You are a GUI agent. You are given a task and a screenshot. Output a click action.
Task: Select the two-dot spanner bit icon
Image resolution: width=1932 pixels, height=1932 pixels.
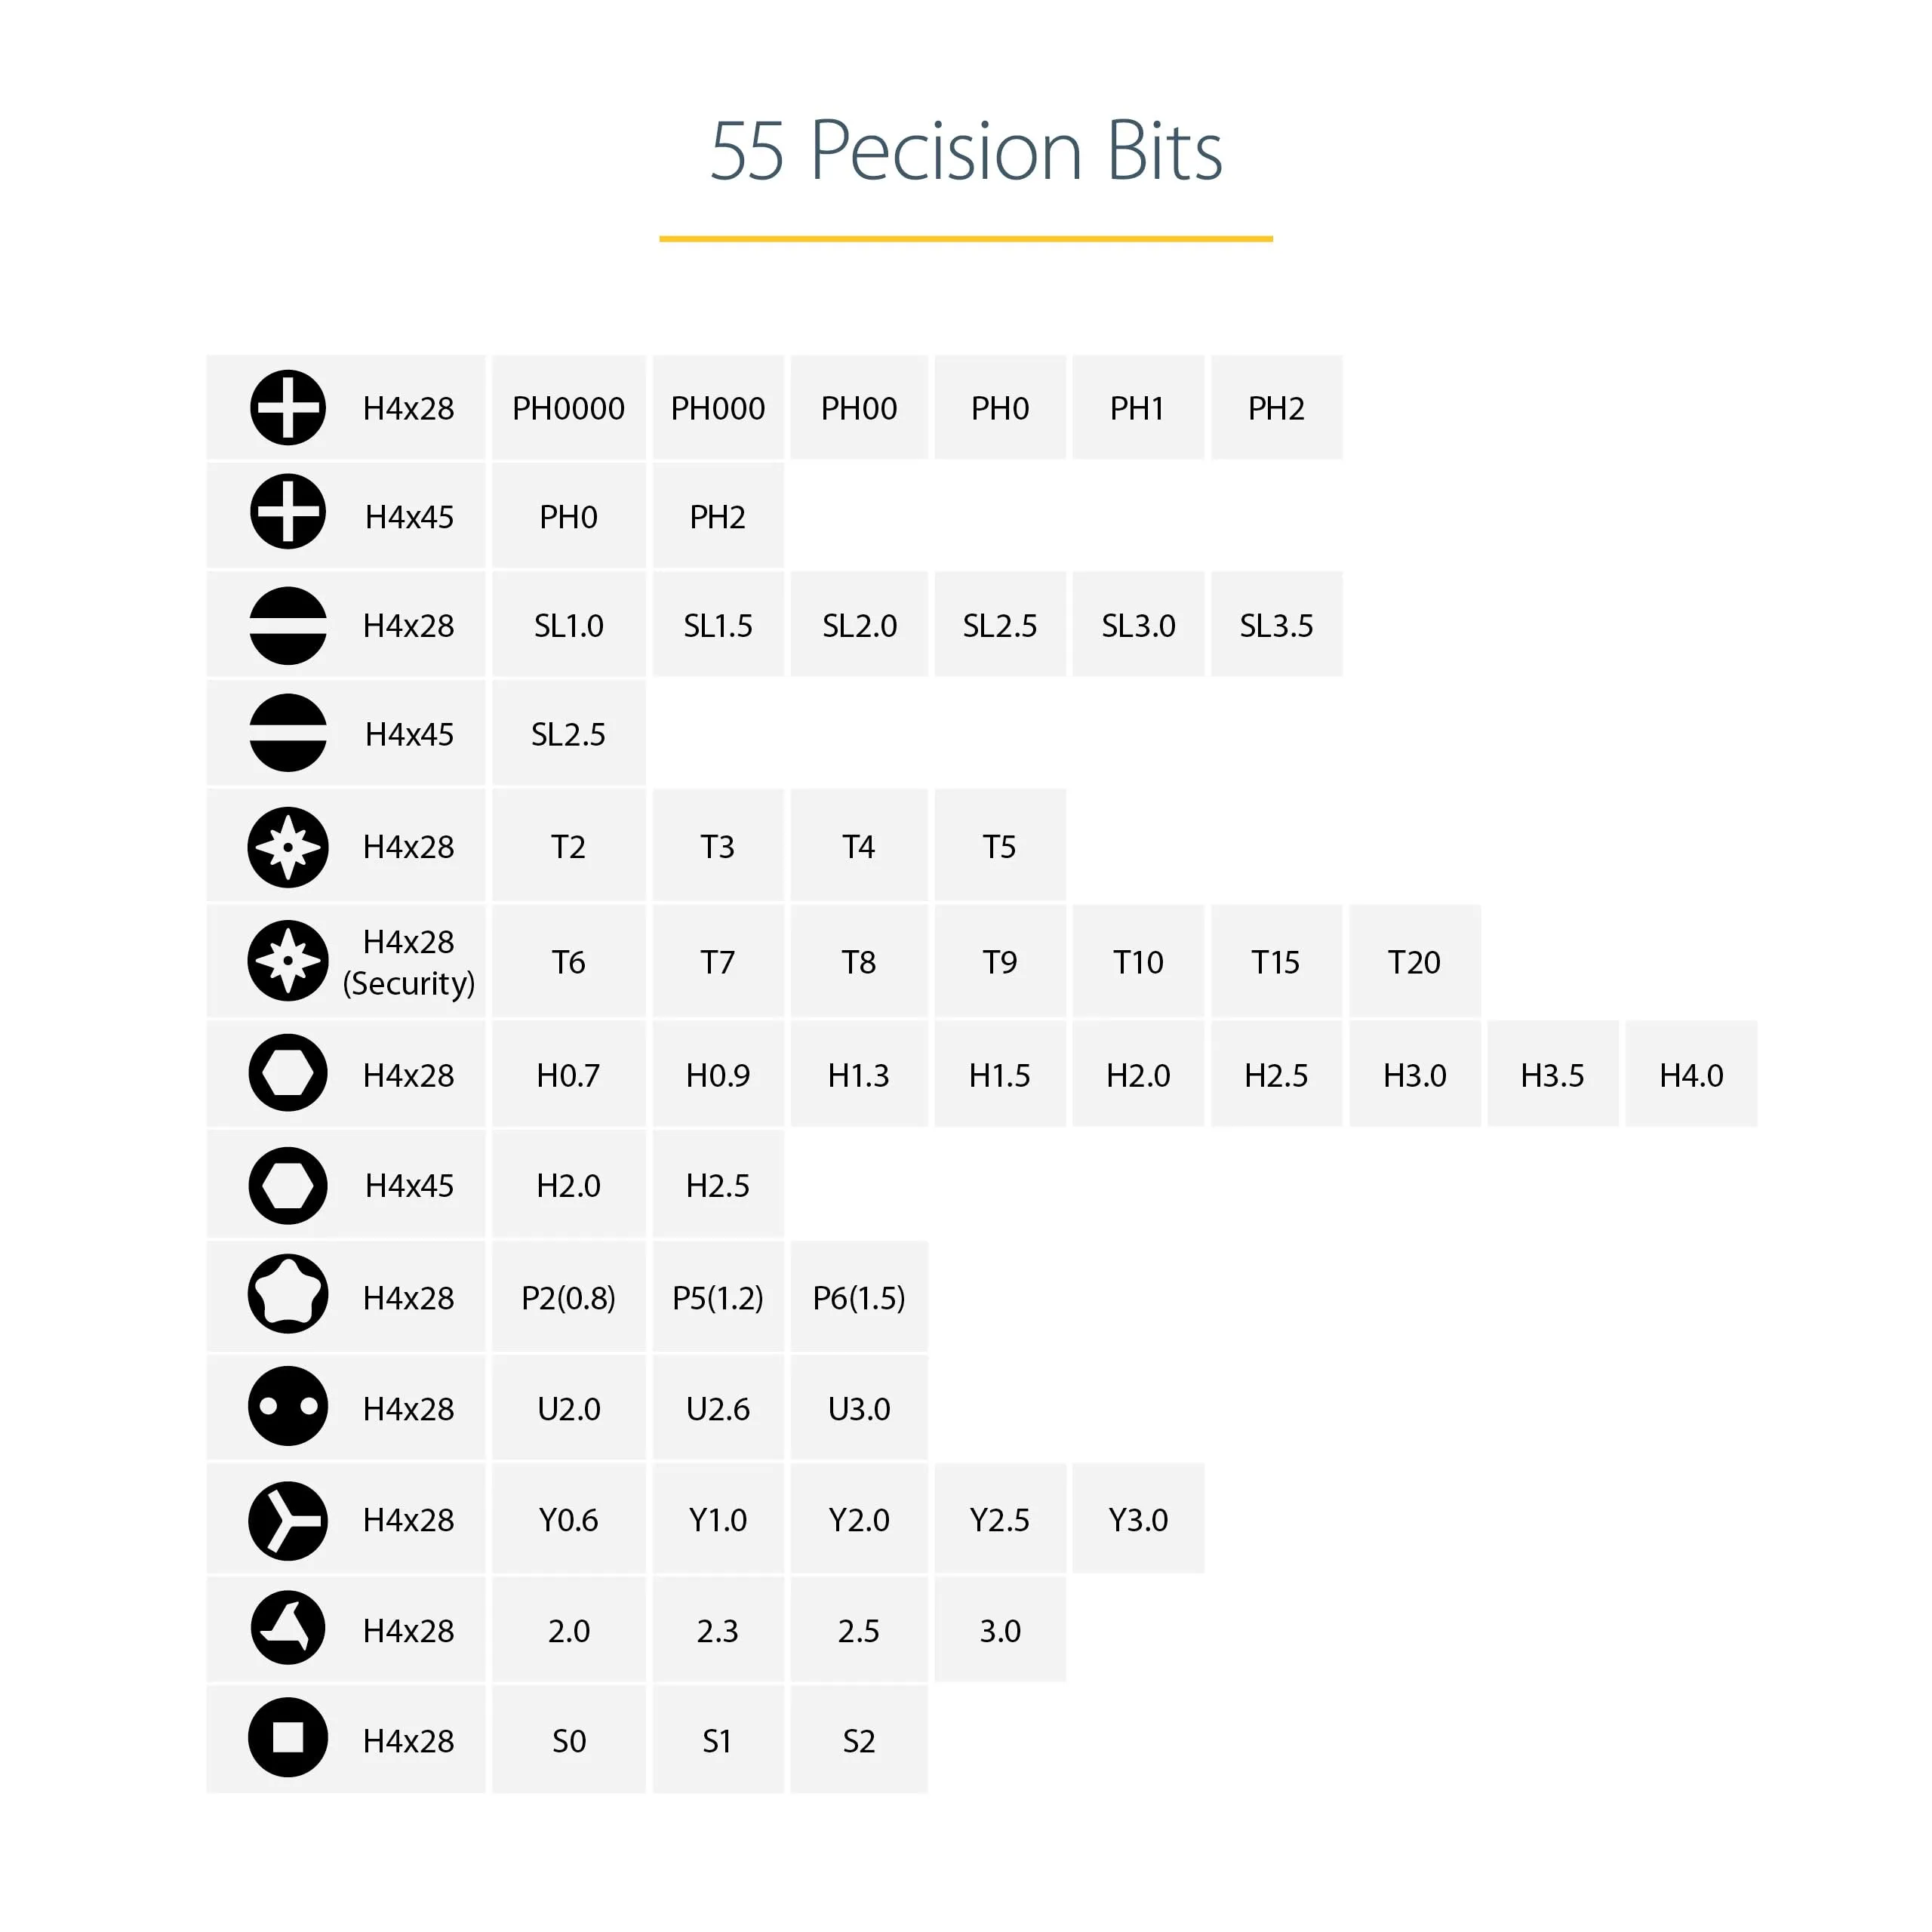tap(288, 1407)
